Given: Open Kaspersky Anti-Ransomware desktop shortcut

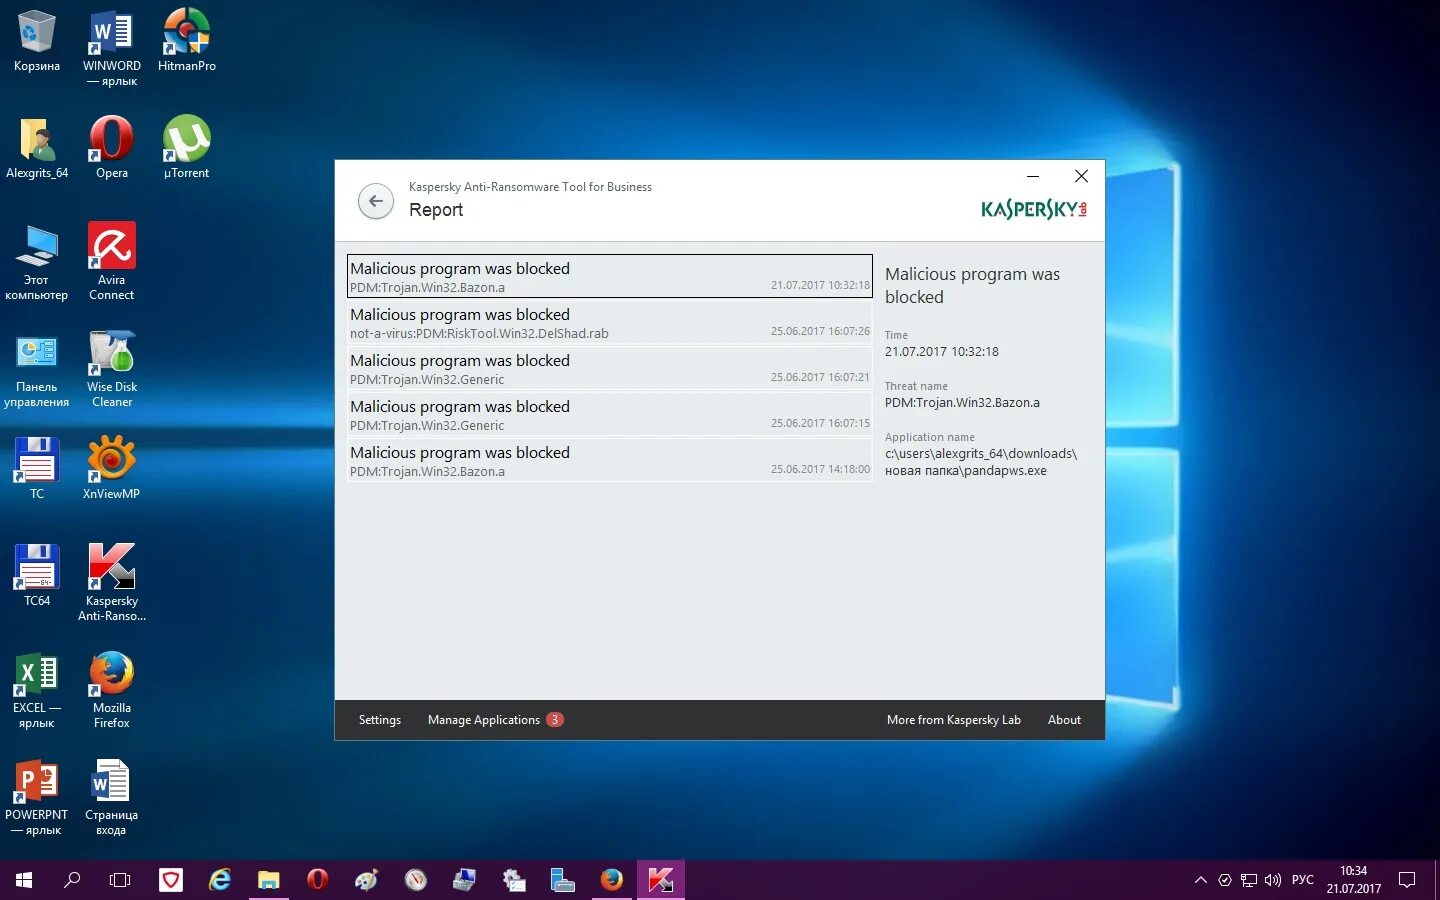Looking at the screenshot, I should point(112,583).
